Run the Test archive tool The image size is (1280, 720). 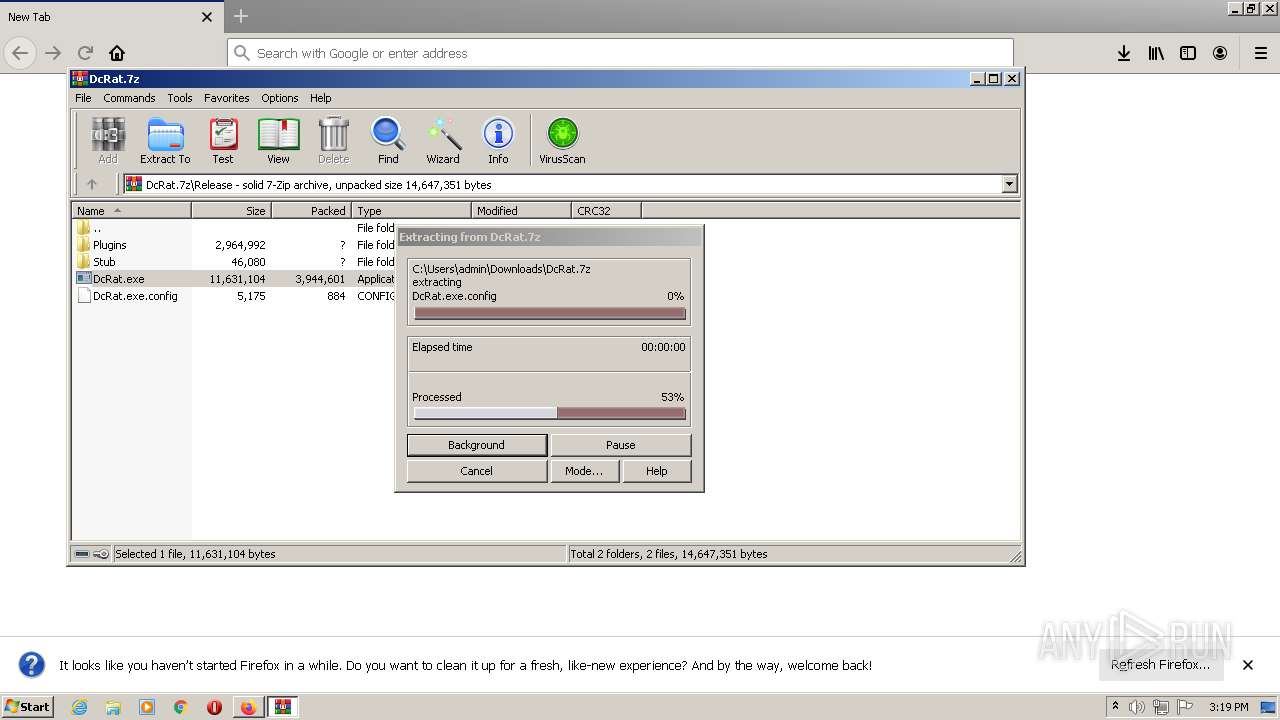pos(223,140)
